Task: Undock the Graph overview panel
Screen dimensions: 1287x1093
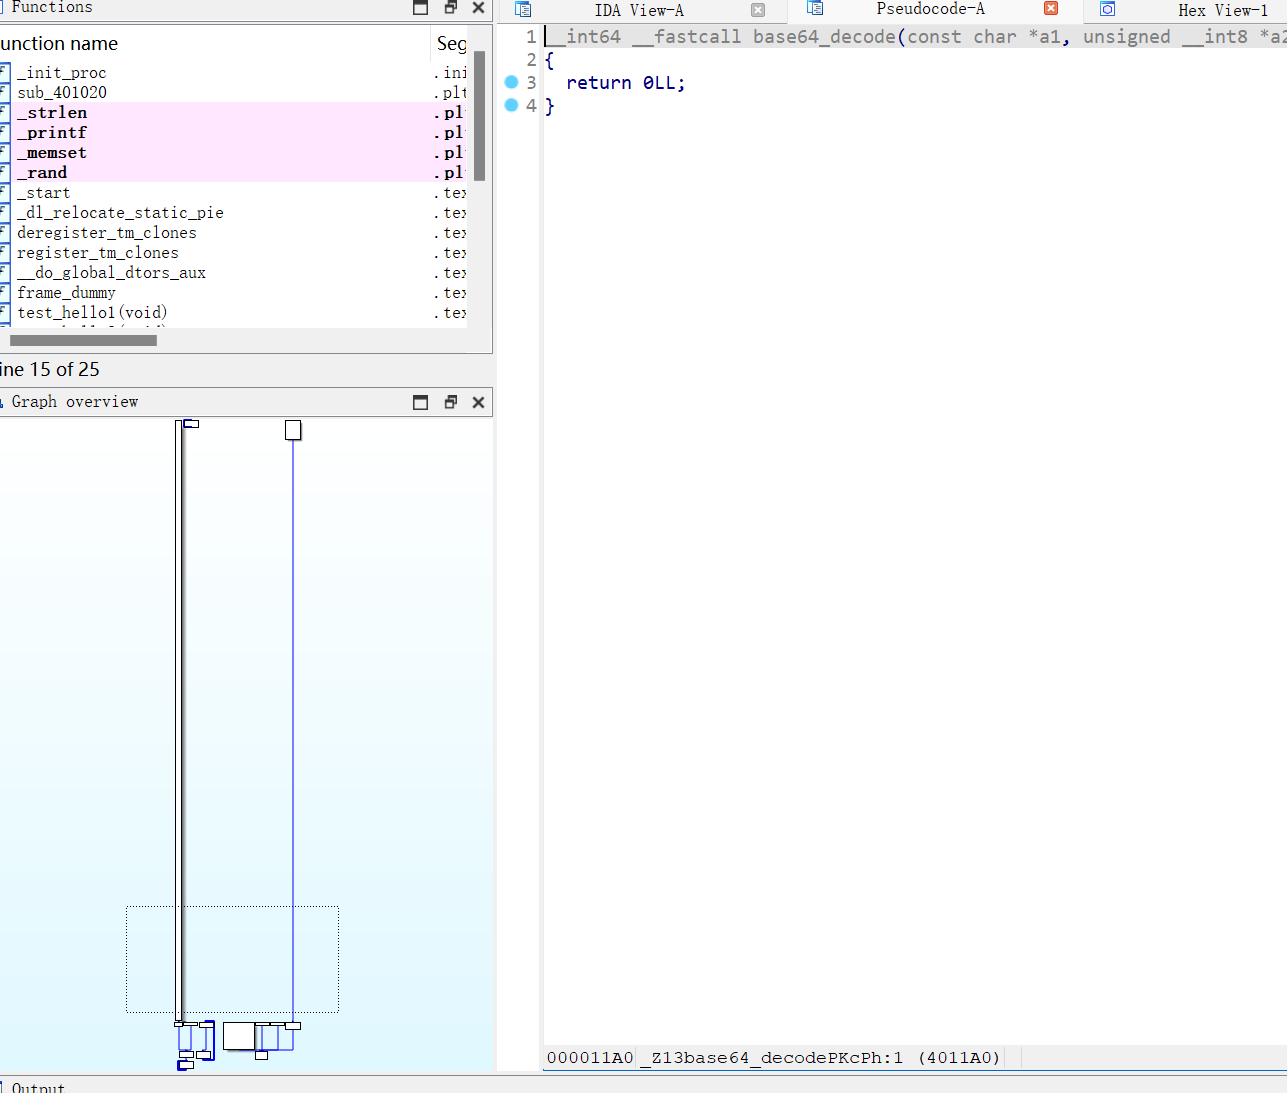Action: (450, 402)
